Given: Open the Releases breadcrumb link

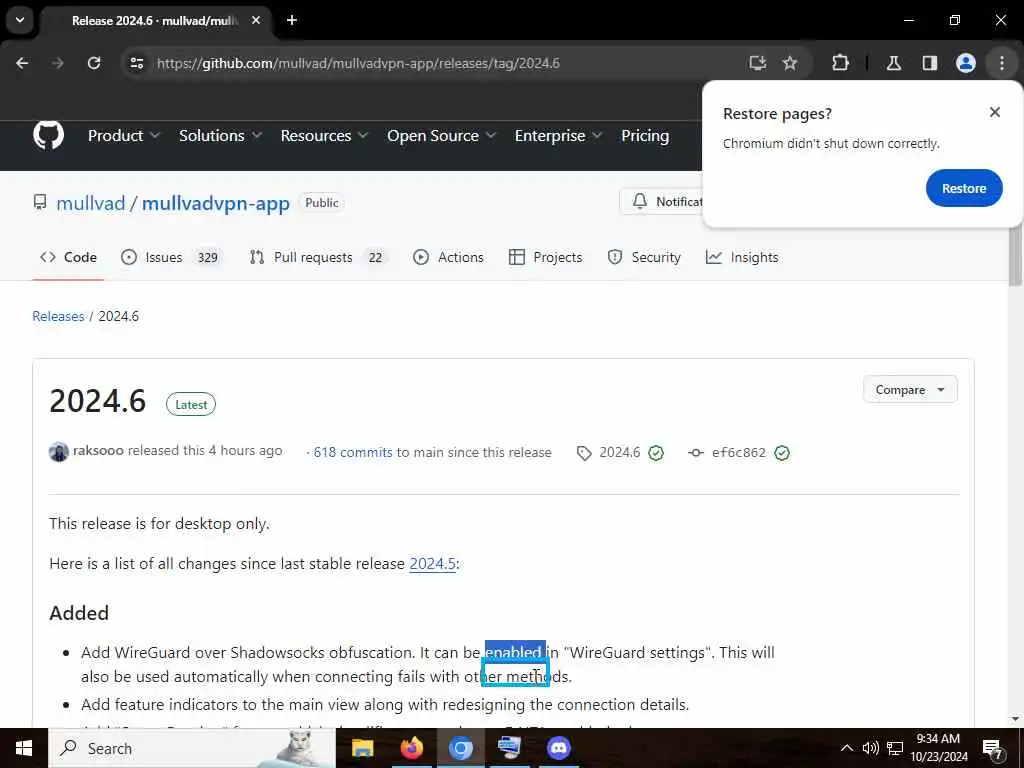Looking at the screenshot, I should (x=58, y=316).
